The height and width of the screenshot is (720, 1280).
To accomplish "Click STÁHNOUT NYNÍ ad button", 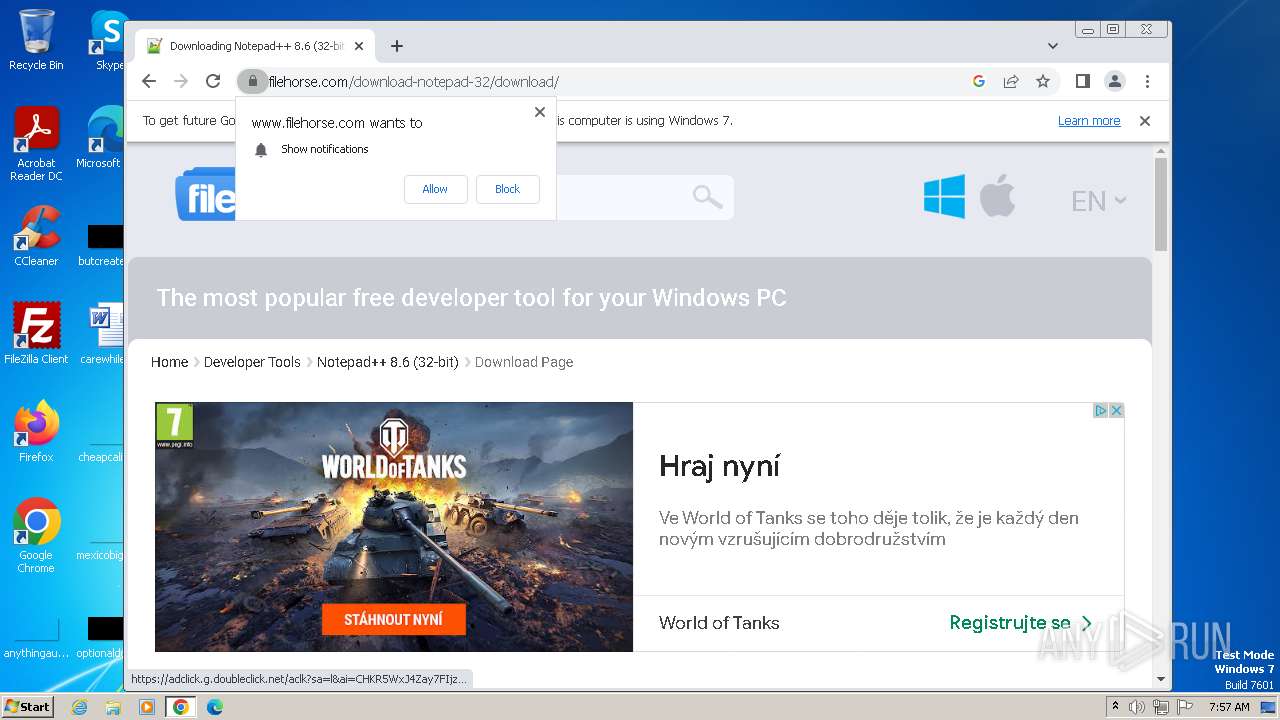I will click(394, 619).
